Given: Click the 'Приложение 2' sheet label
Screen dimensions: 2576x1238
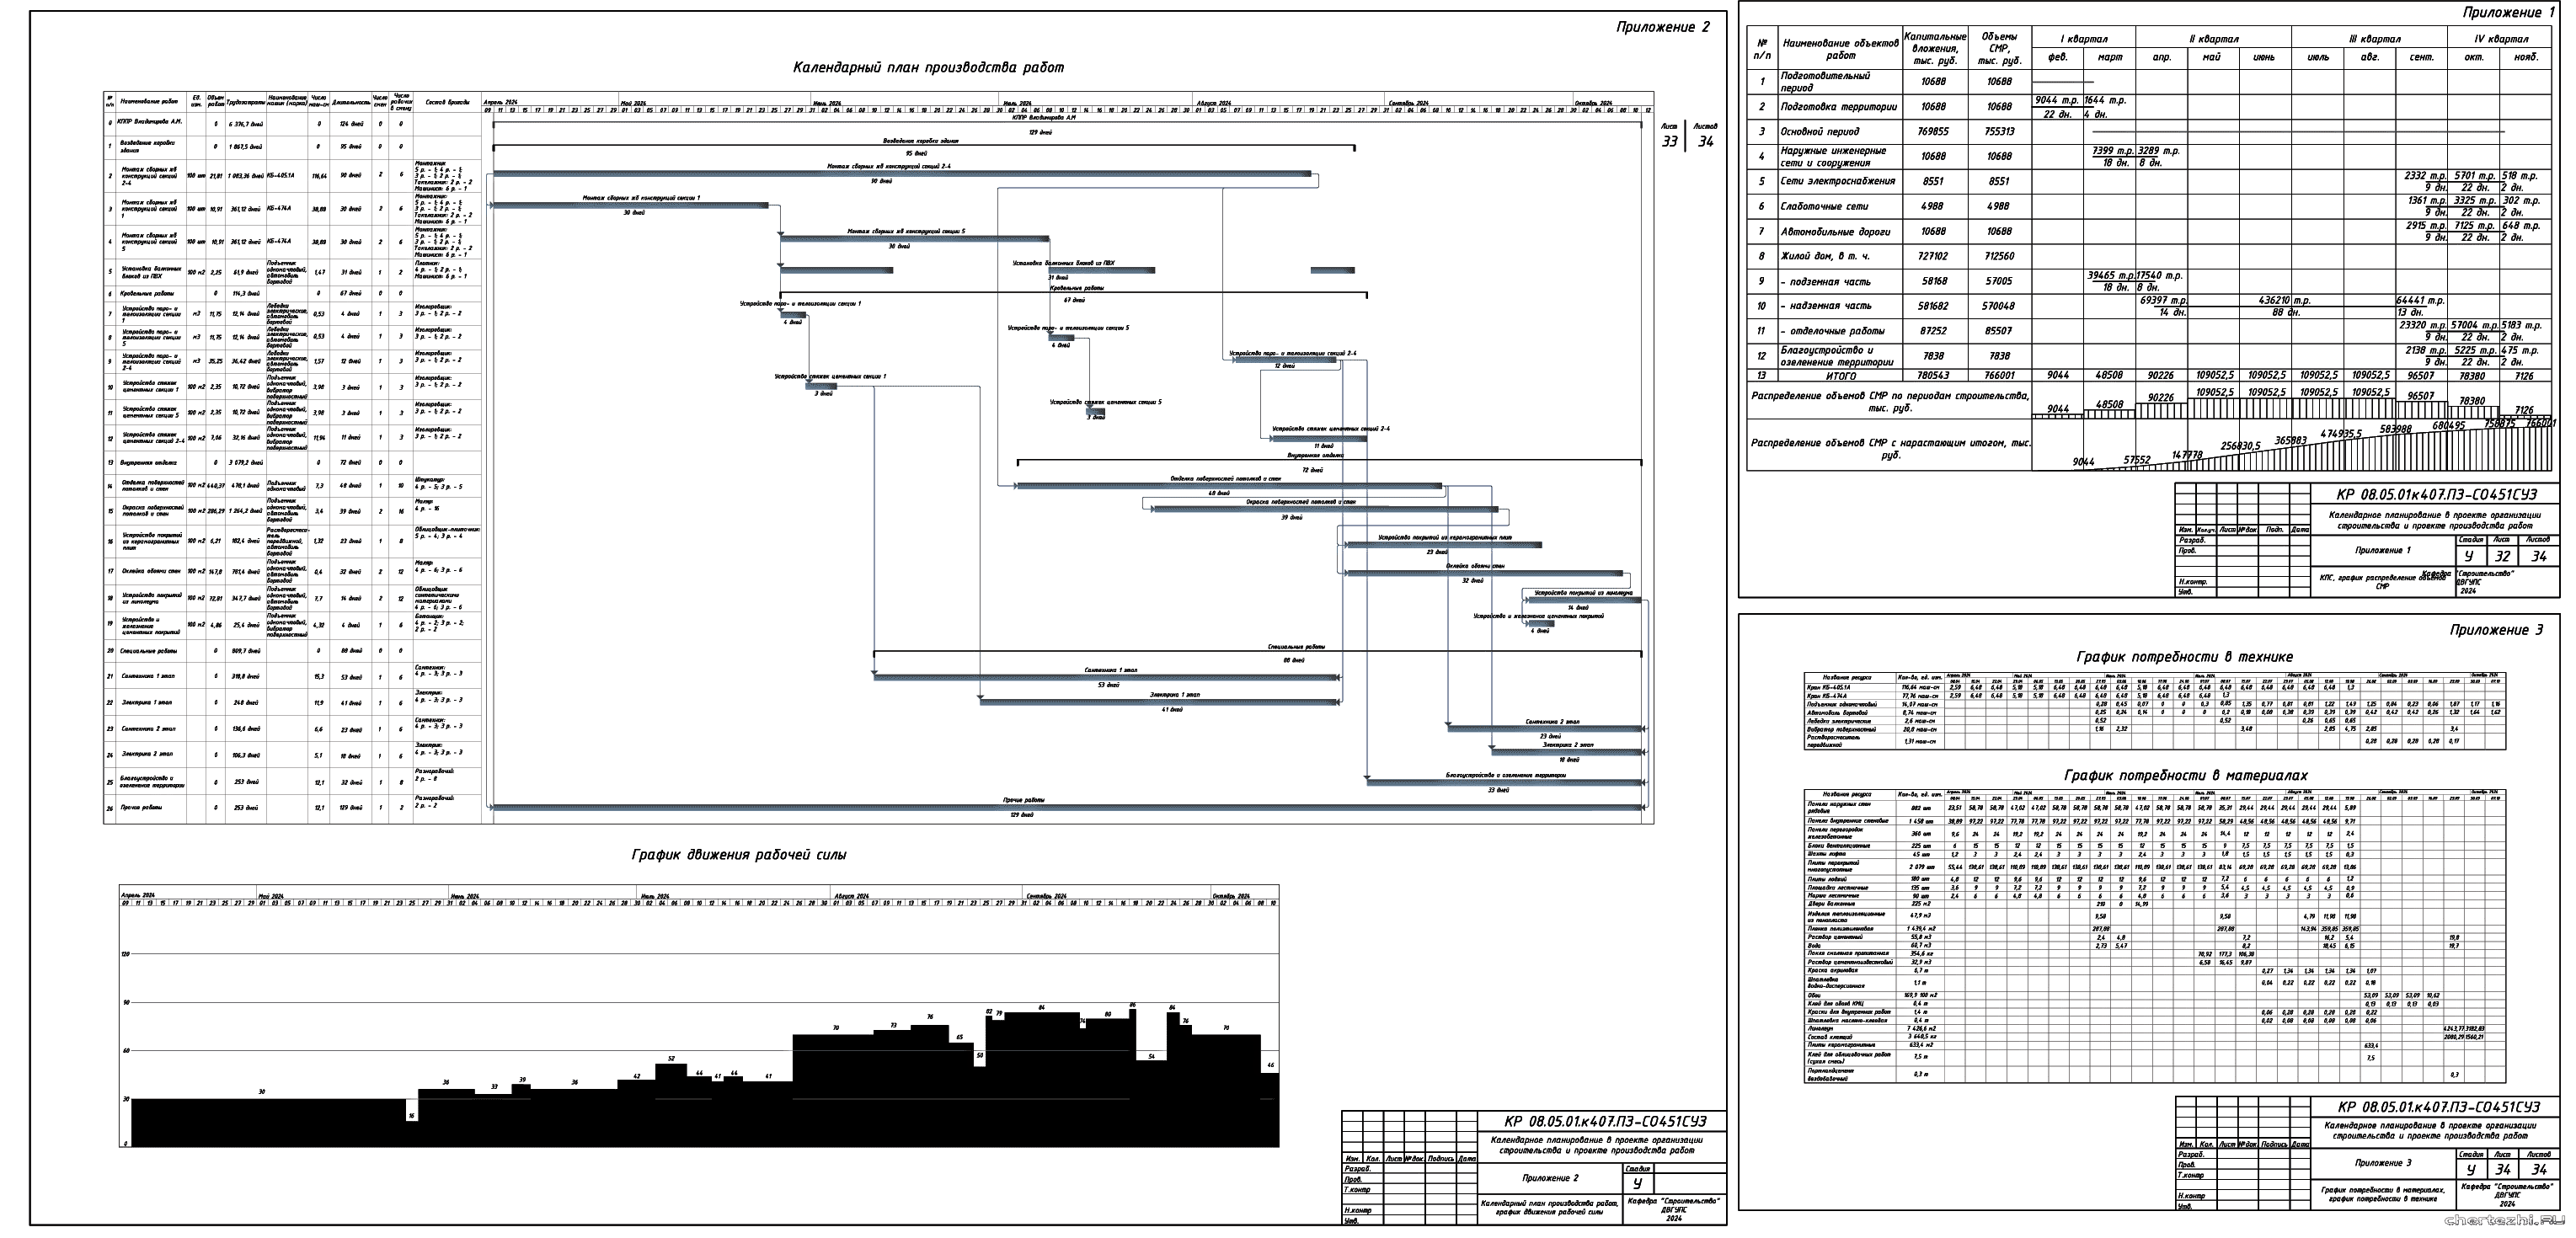Looking at the screenshot, I should click(1662, 28).
